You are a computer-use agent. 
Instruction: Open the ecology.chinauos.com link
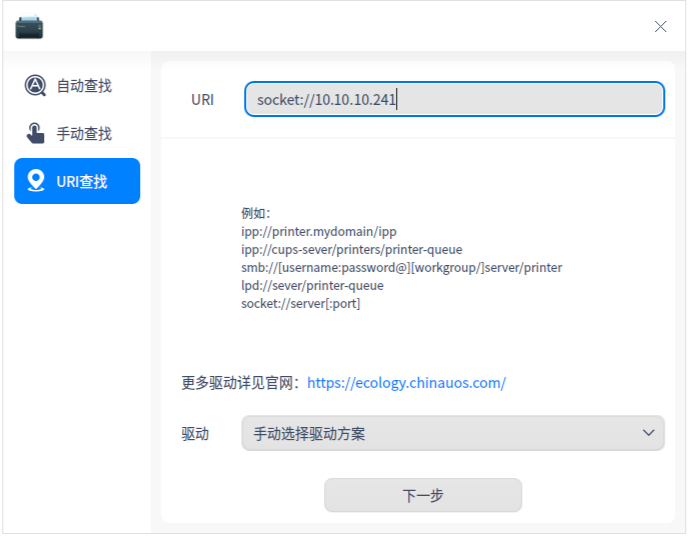pyautogui.click(x=406, y=383)
